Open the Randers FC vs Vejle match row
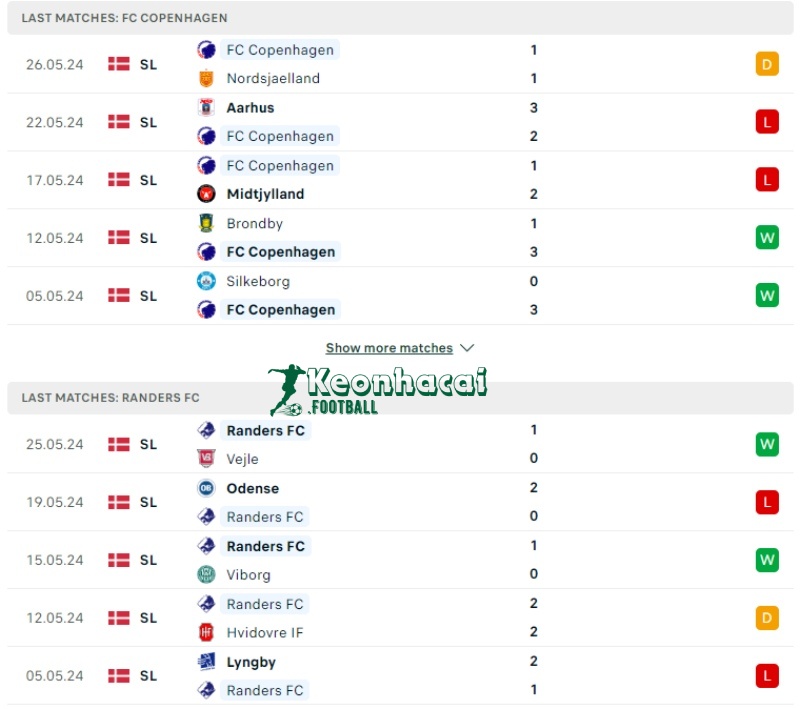 tap(400, 444)
